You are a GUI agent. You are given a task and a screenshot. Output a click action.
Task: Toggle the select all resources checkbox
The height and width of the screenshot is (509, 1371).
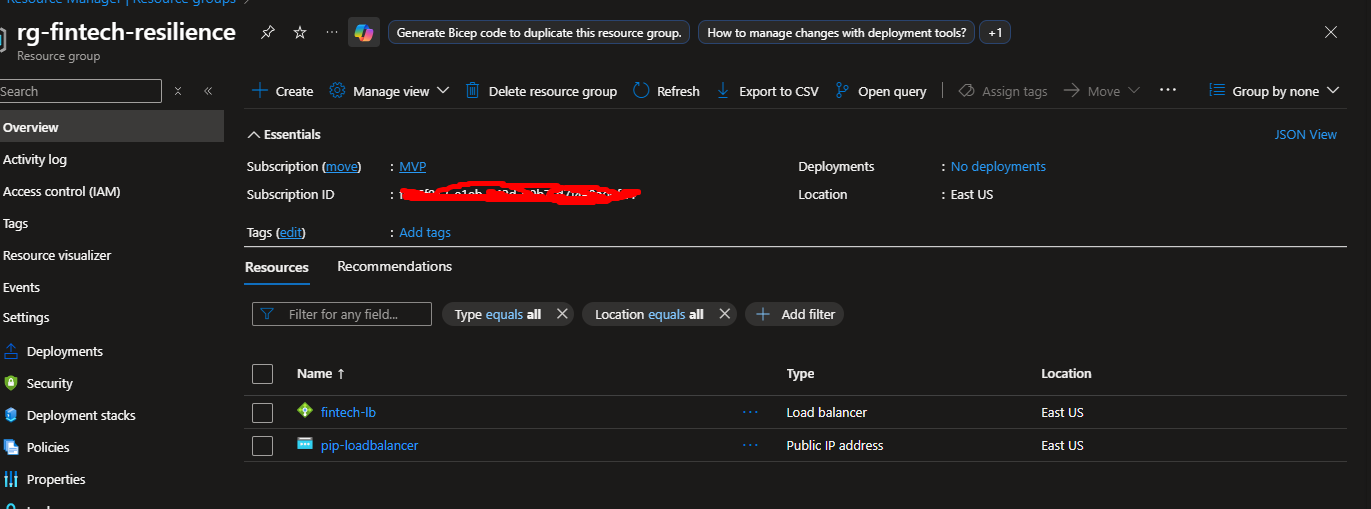262,374
